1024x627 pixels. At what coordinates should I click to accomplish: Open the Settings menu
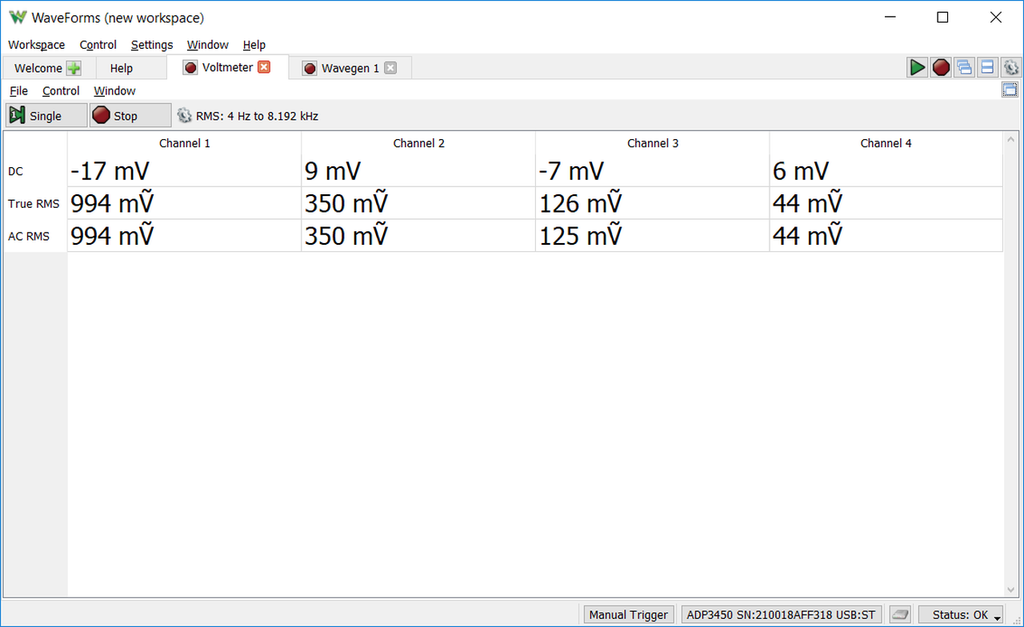click(x=152, y=45)
